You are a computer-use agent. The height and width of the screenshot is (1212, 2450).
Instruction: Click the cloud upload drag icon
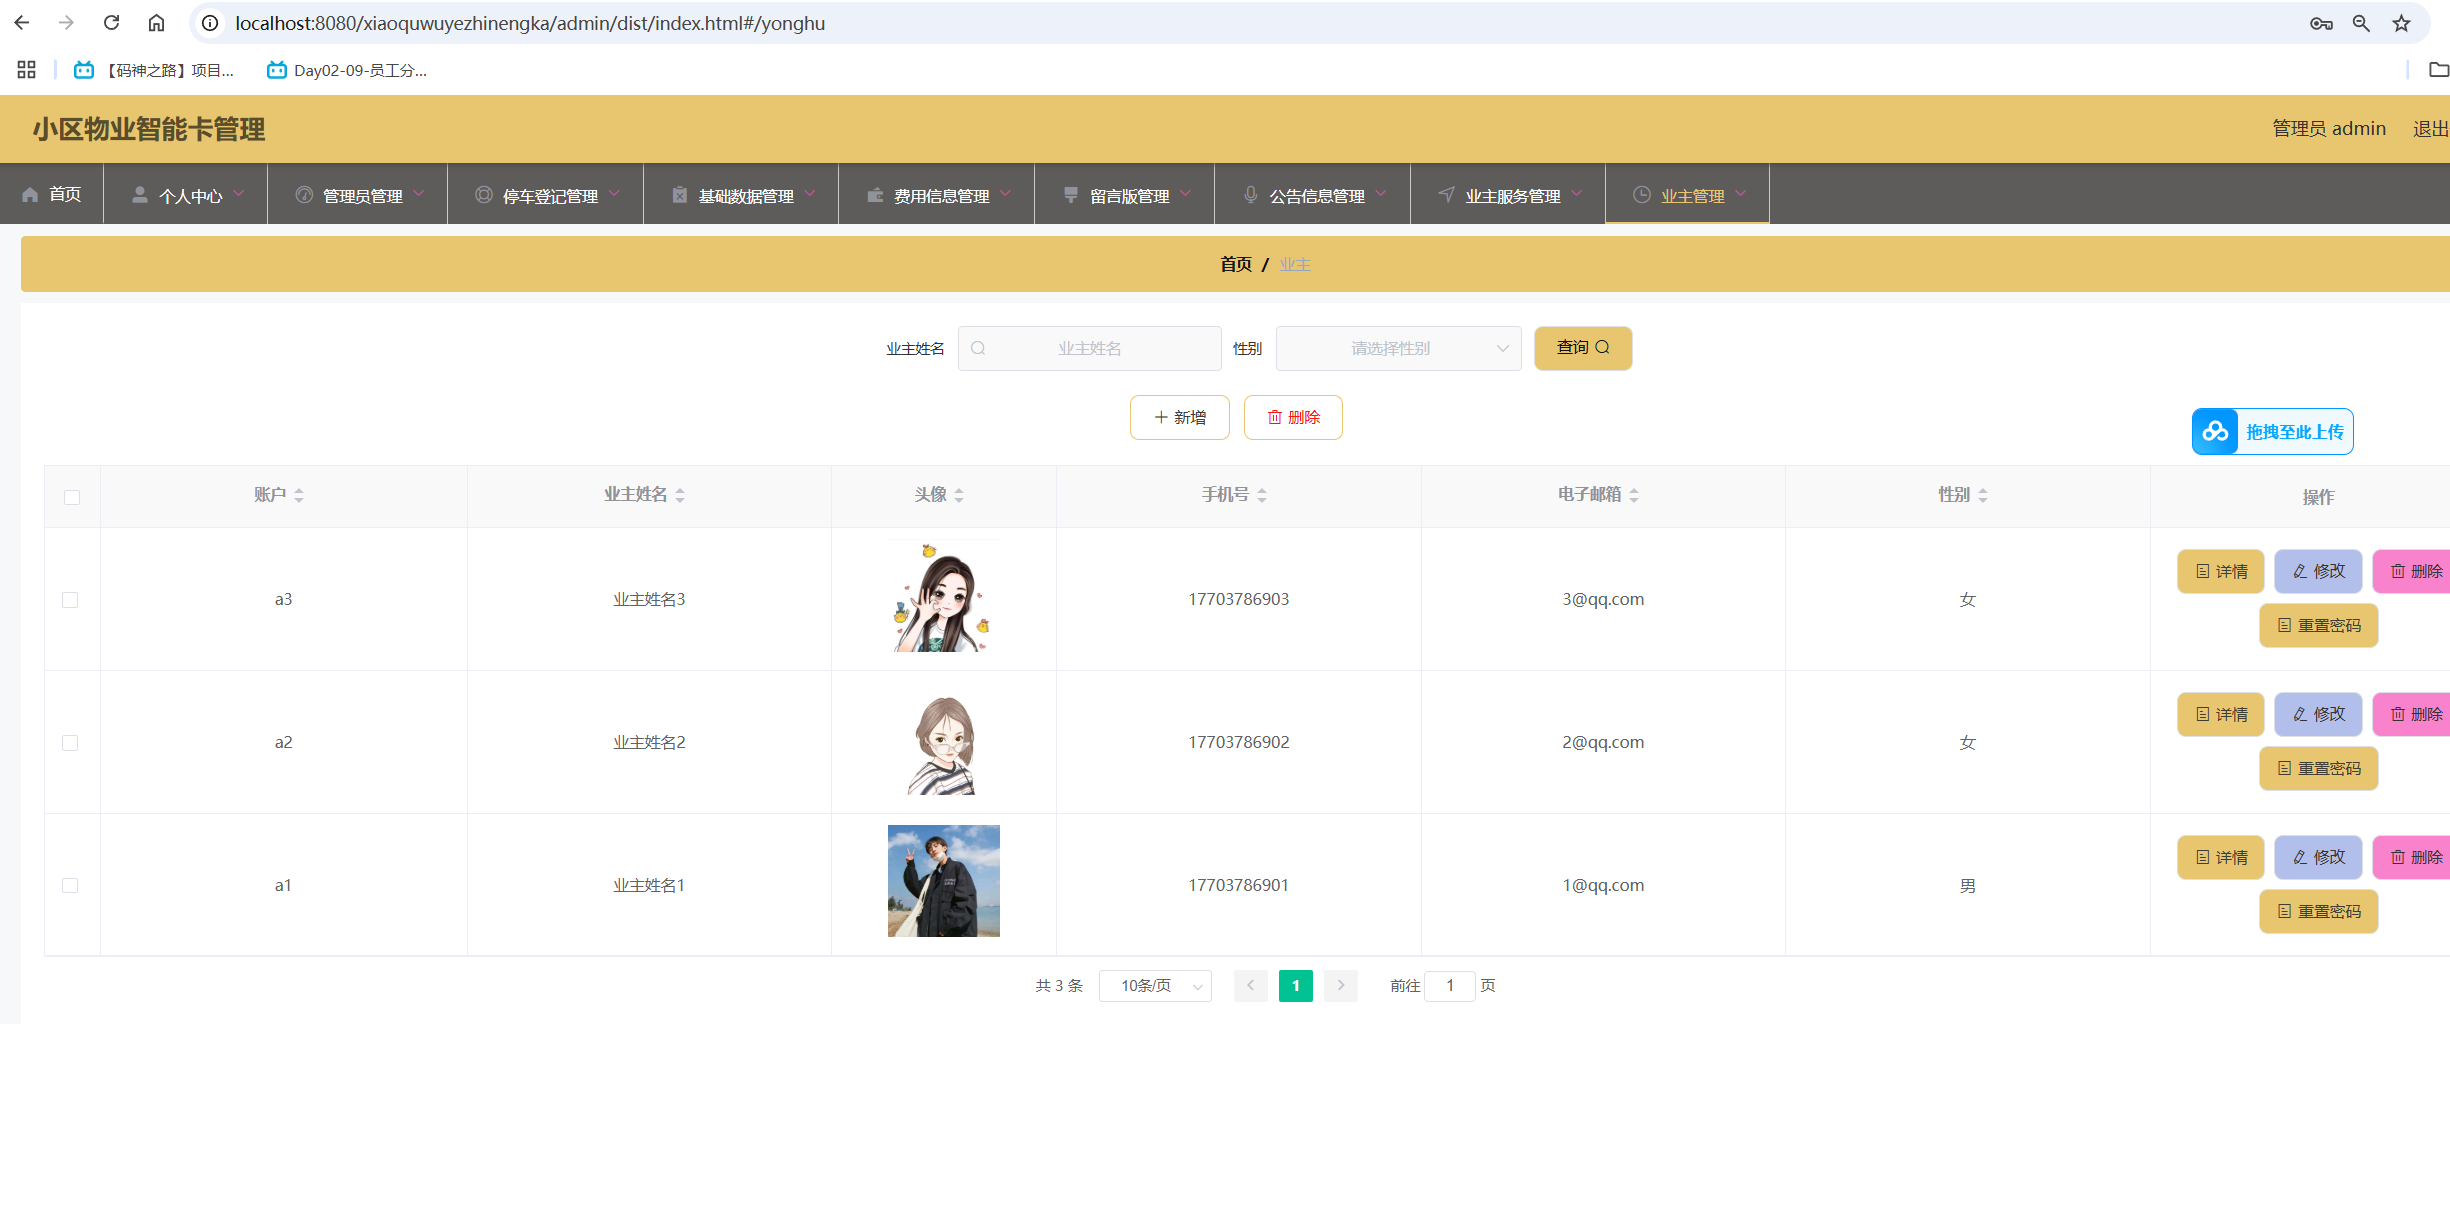(x=2215, y=431)
